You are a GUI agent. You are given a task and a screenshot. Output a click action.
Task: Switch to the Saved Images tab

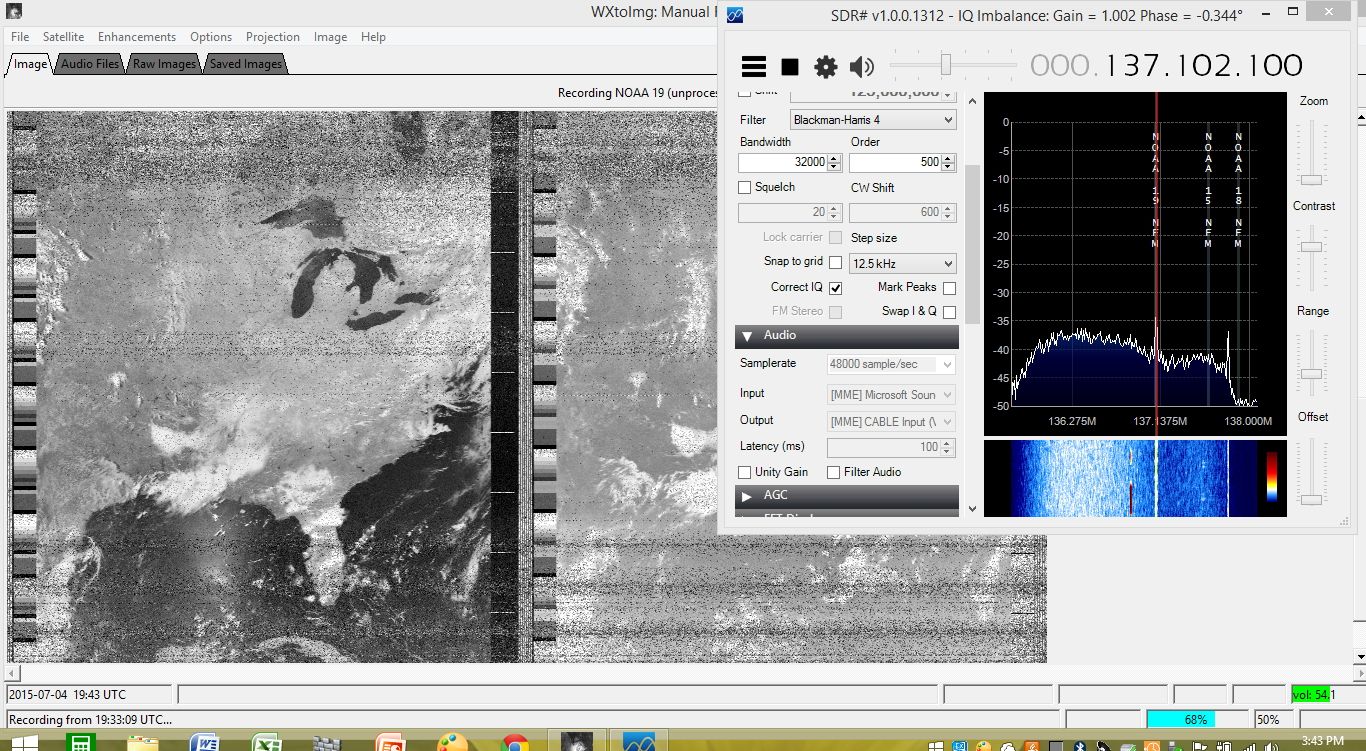tap(246, 64)
